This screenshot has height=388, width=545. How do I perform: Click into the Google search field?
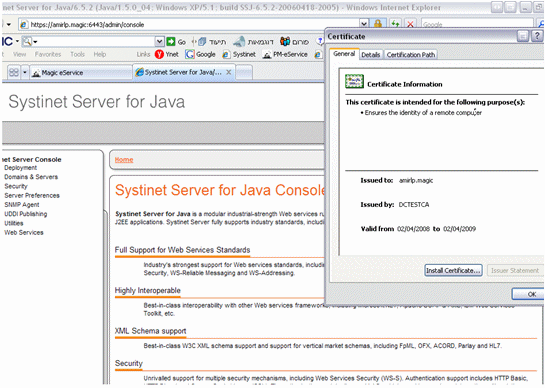(x=477, y=24)
